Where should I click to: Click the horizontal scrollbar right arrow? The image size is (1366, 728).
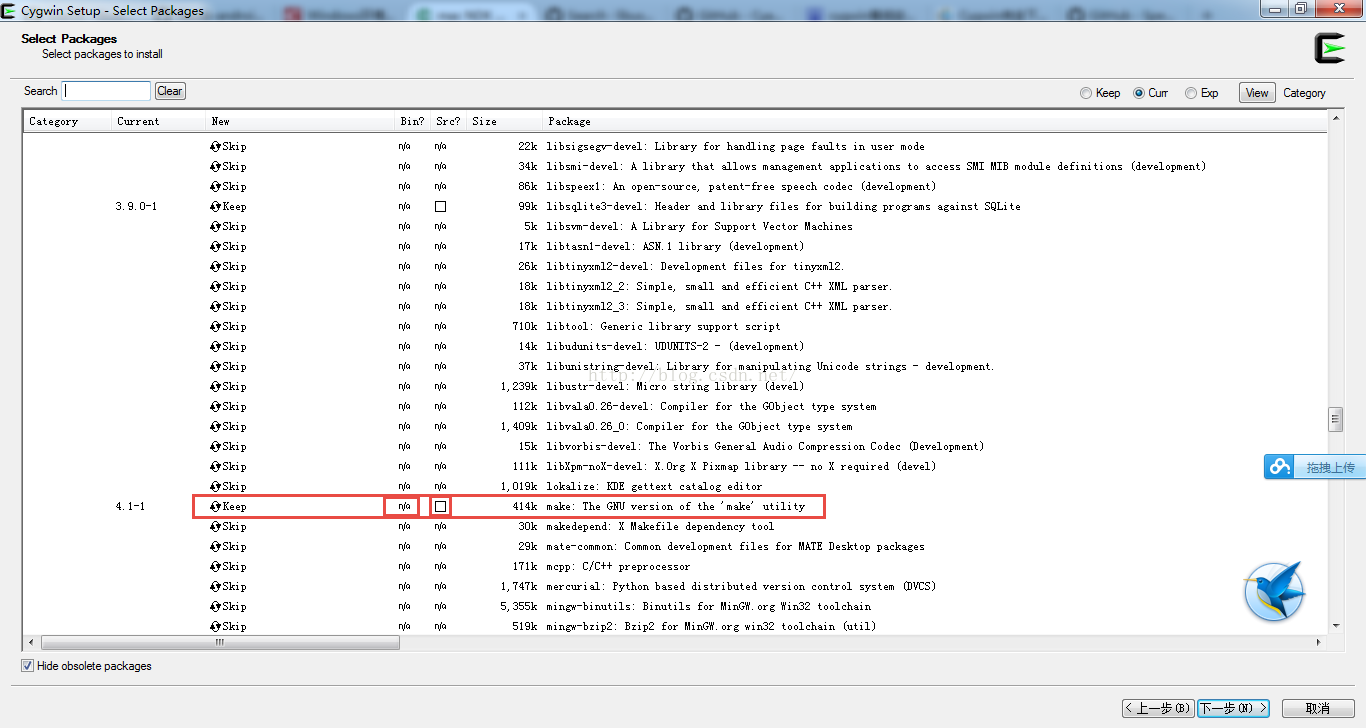[1320, 642]
